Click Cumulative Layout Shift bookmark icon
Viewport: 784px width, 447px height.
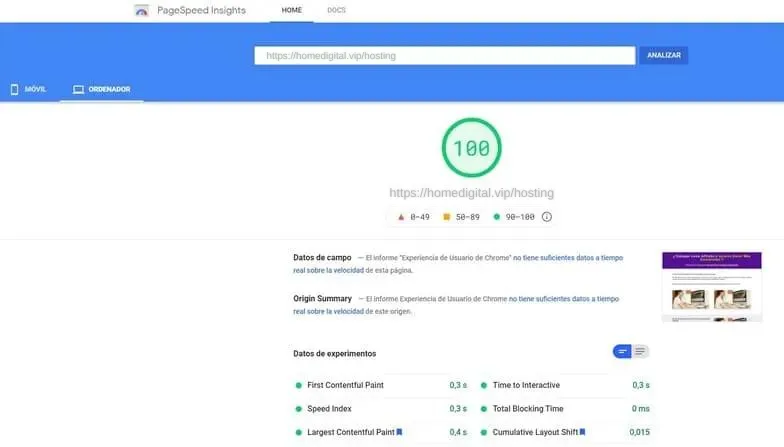click(x=582, y=432)
